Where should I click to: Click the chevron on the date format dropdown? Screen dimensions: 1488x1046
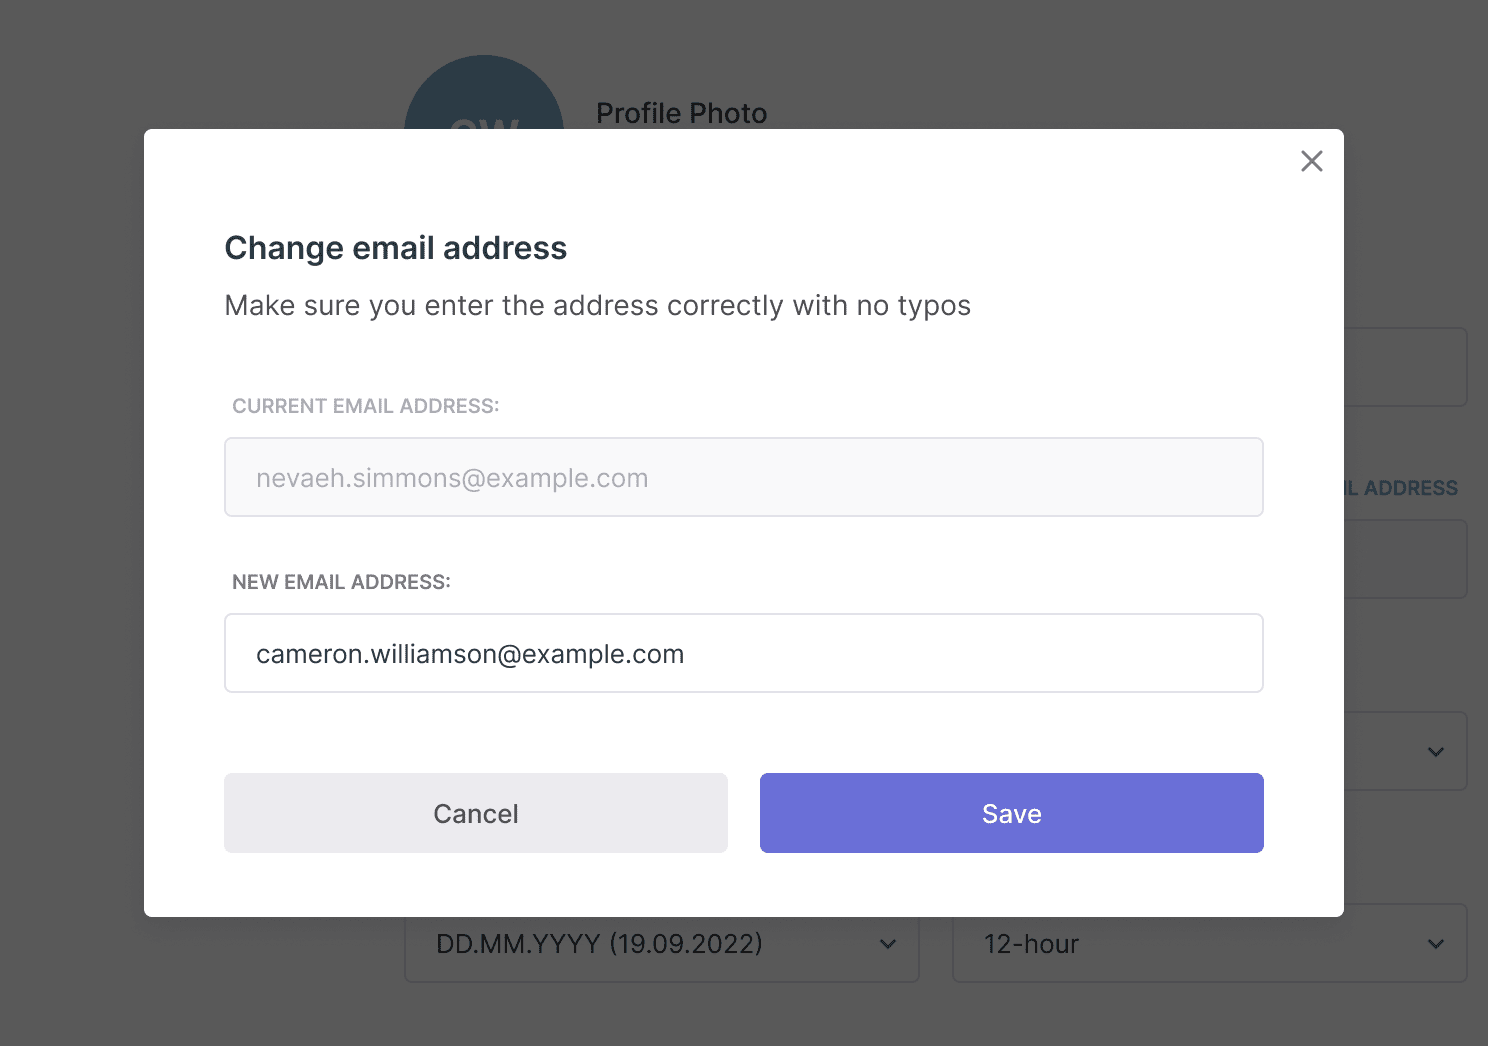[887, 944]
